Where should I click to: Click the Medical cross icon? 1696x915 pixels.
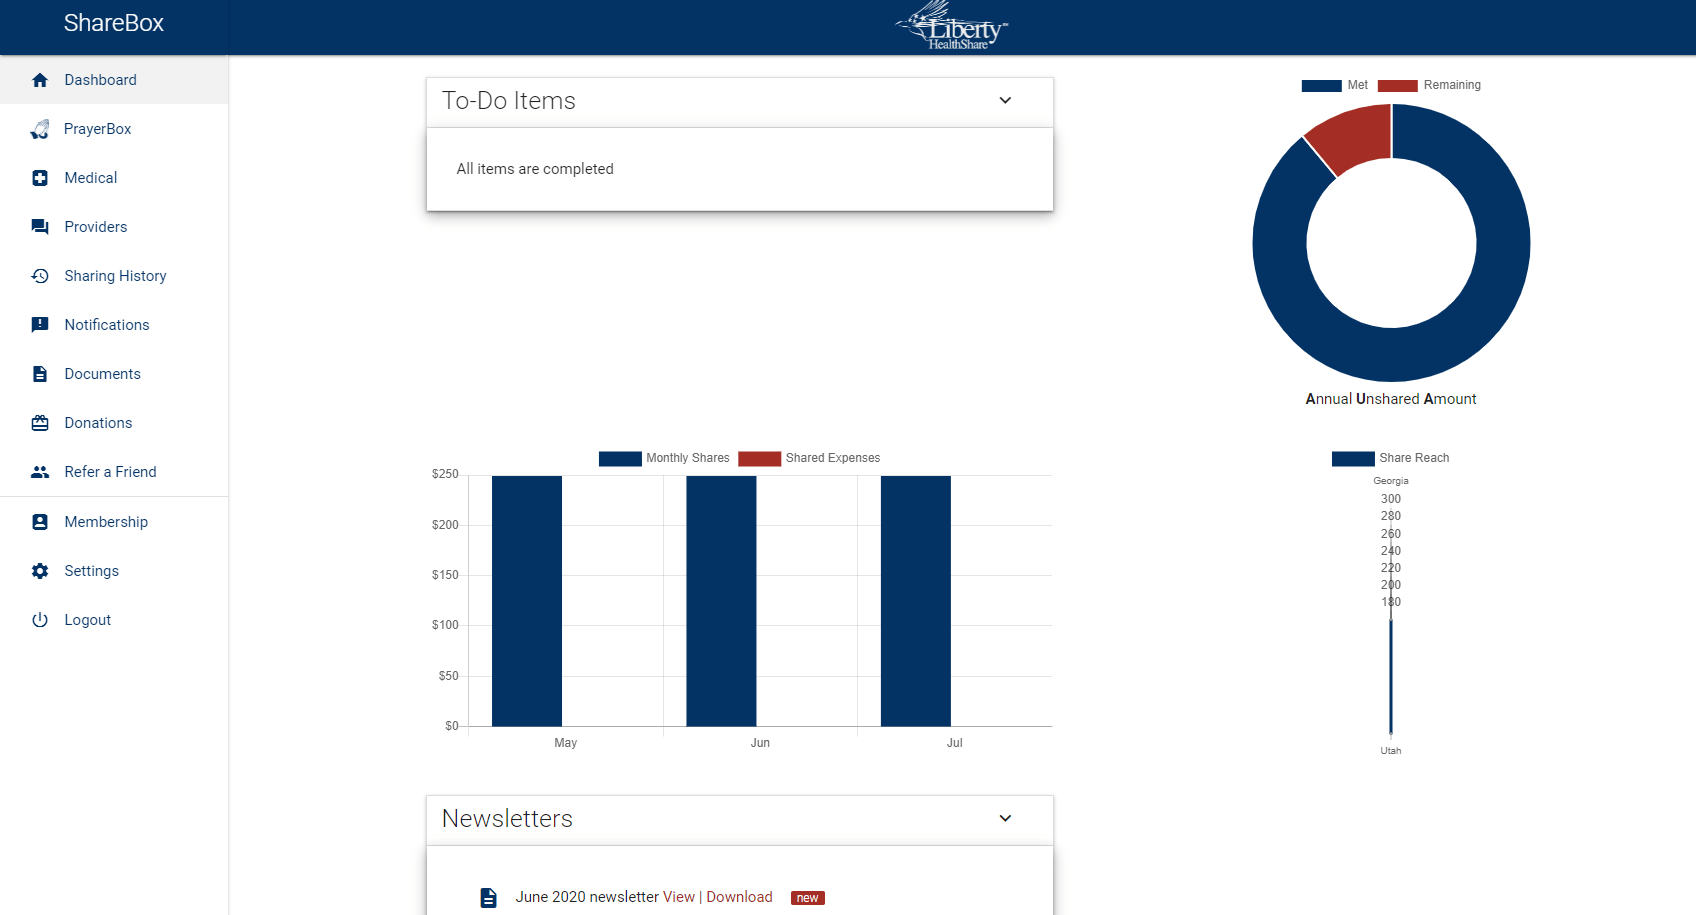coord(40,178)
